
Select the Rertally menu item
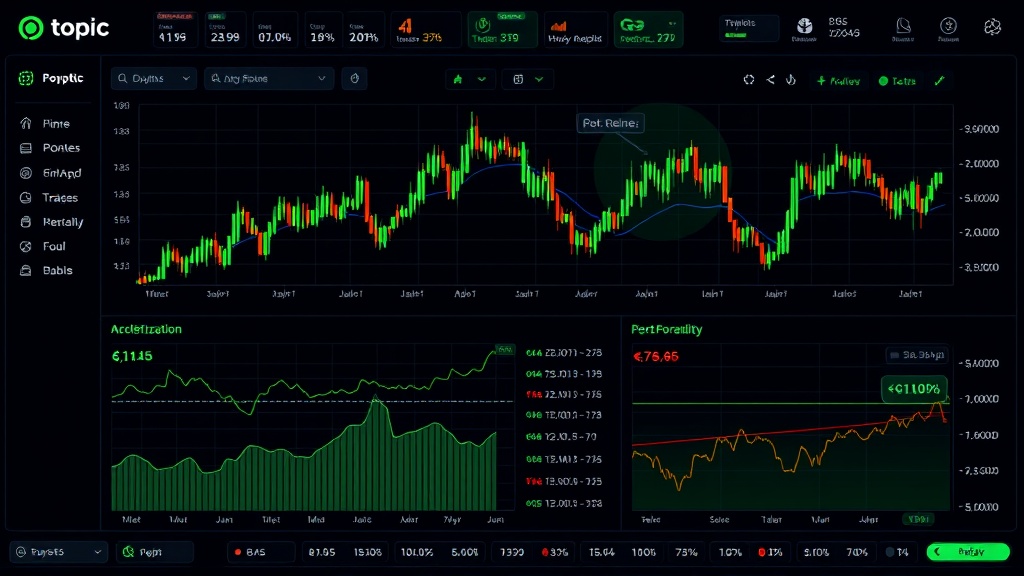pyautogui.click(x=63, y=222)
